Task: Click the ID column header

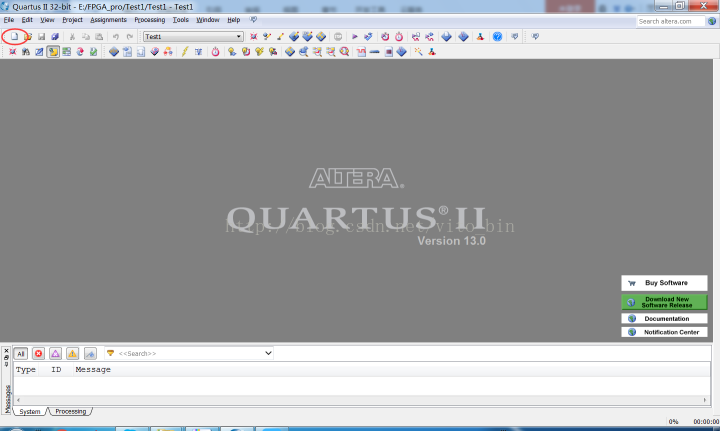Action: [x=56, y=369]
